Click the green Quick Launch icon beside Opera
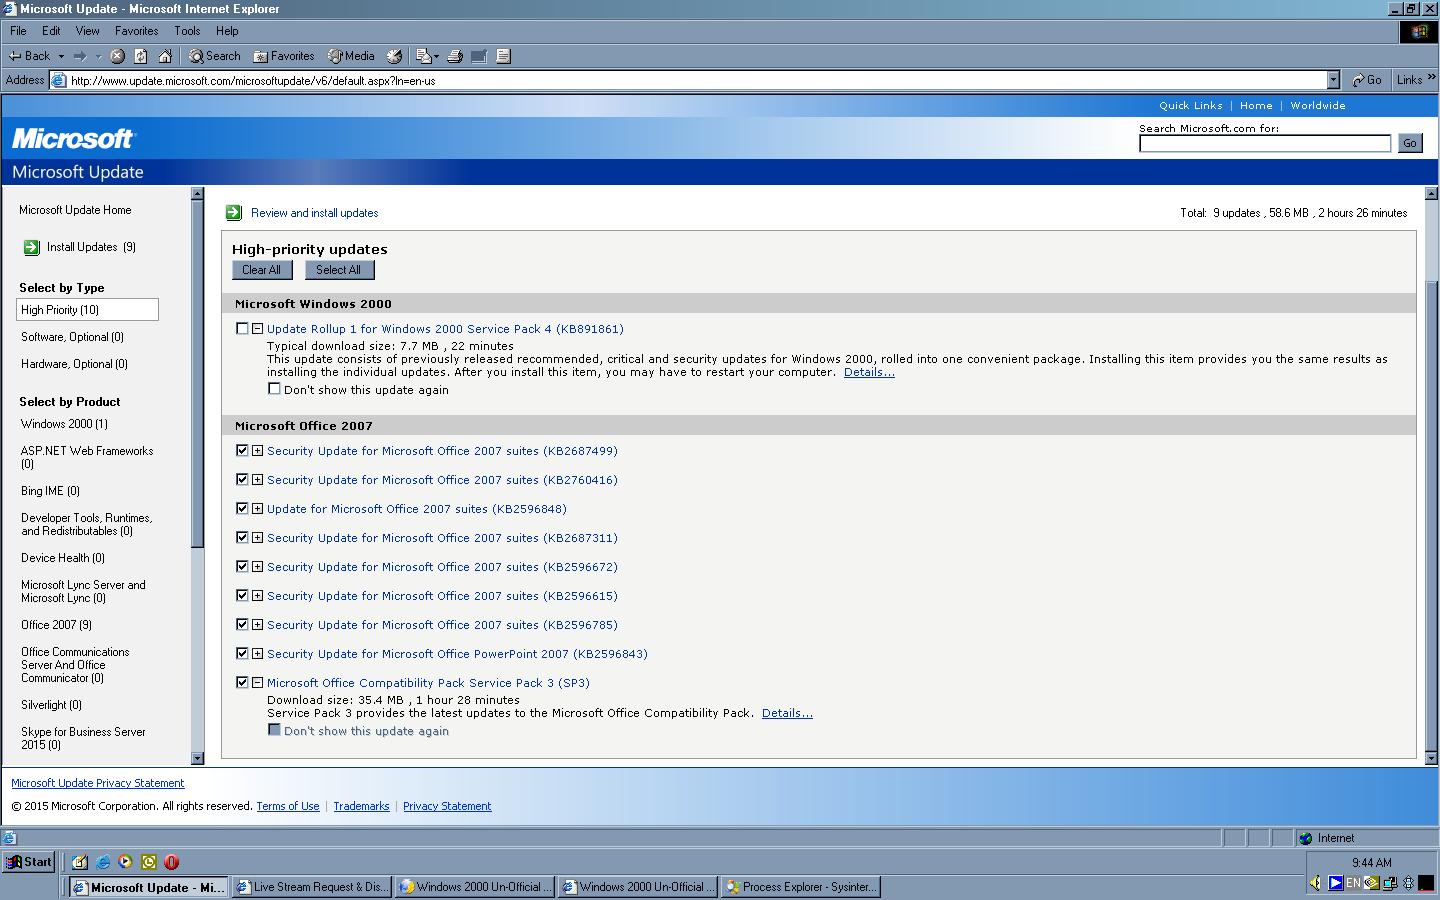Viewport: 1440px width, 900px height. [148, 862]
